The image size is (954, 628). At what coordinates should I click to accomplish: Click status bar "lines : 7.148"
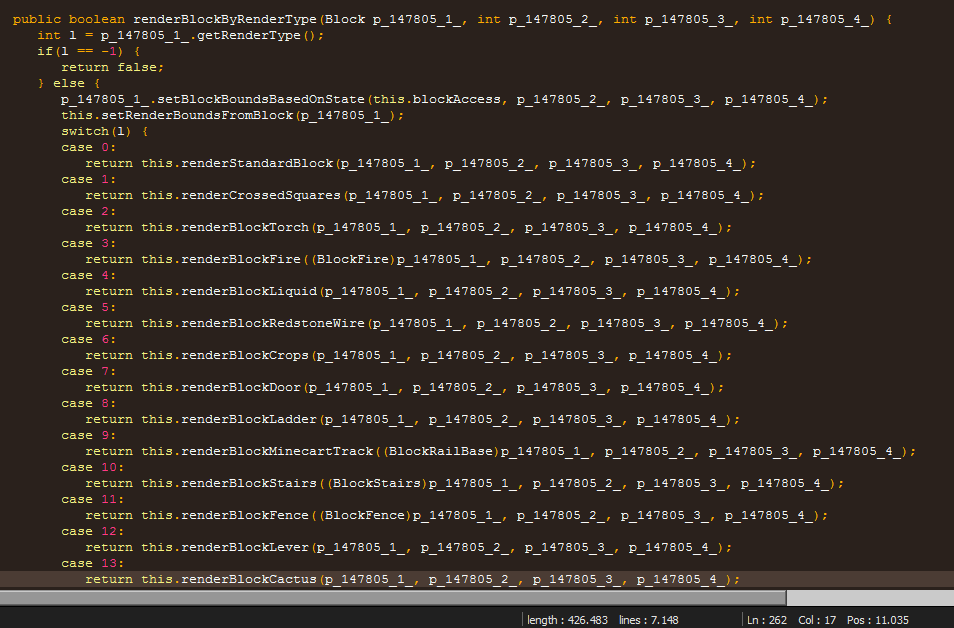click(649, 620)
